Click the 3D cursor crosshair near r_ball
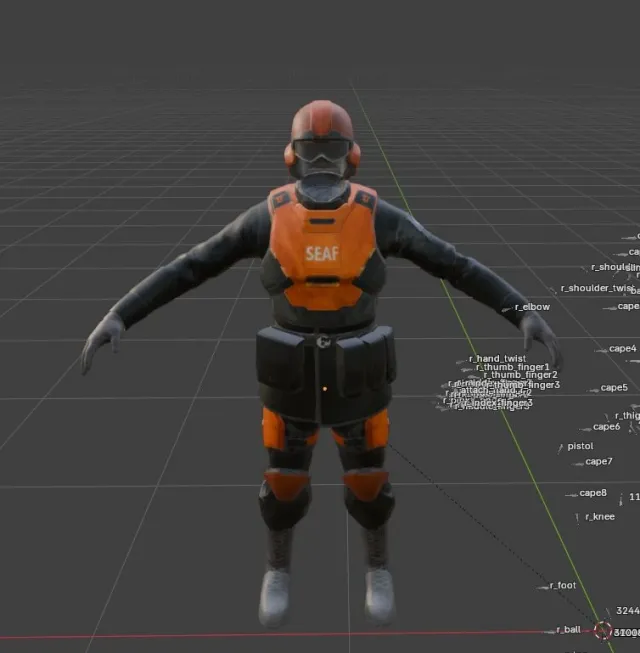640x653 pixels. point(603,630)
